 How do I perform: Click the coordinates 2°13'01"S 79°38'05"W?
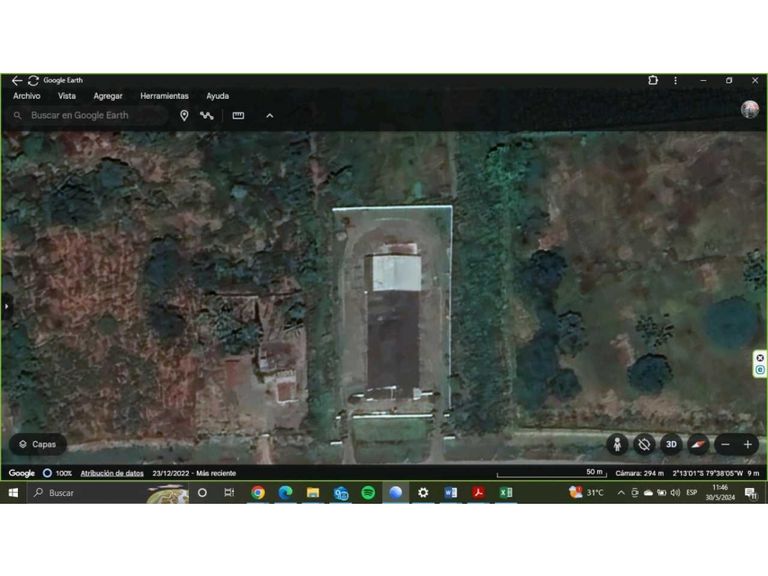(708, 473)
